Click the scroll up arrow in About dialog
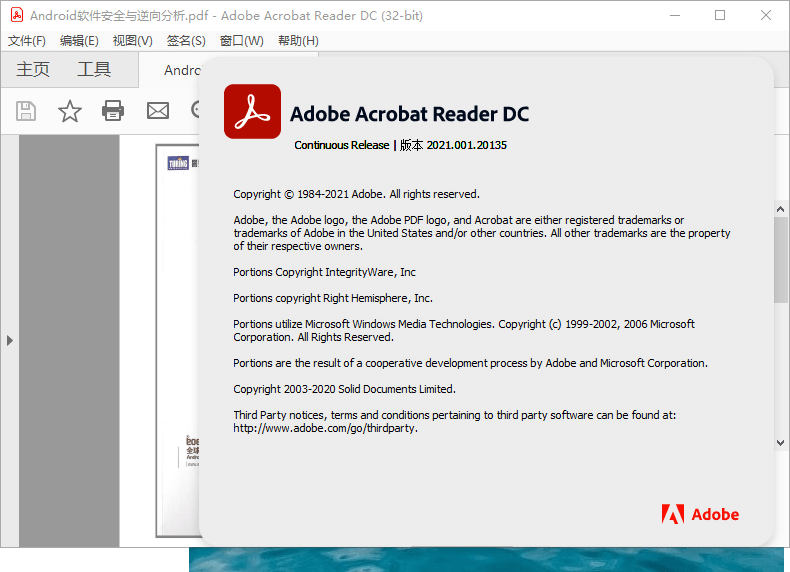 click(780, 209)
